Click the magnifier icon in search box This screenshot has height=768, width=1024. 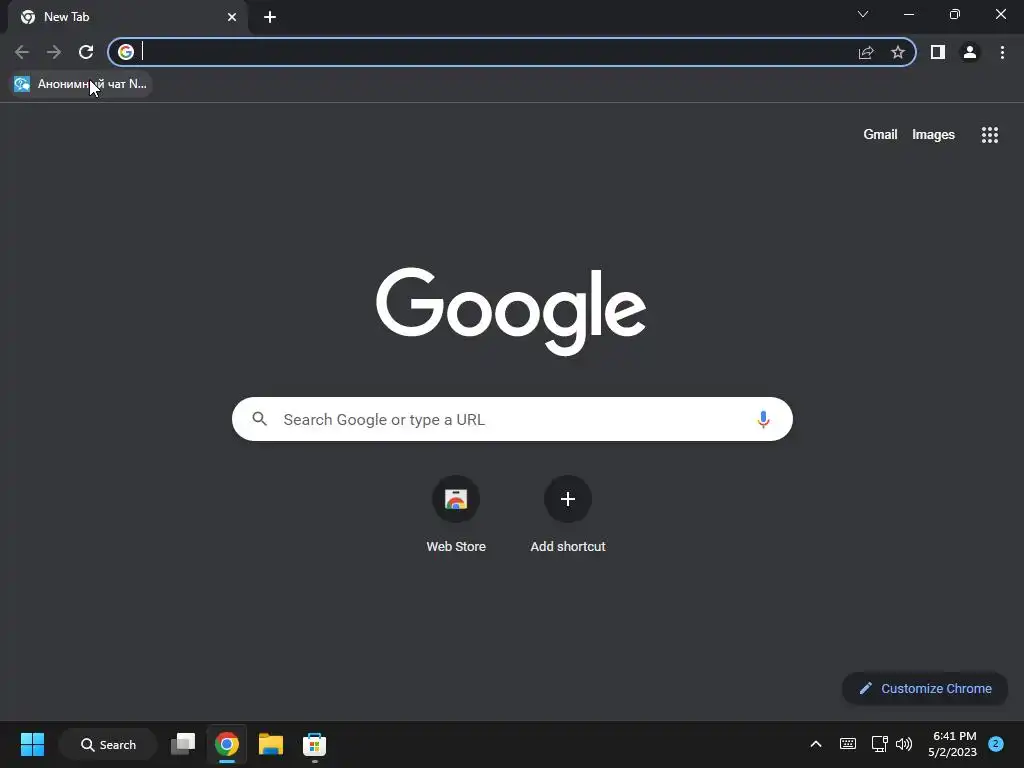[259, 419]
